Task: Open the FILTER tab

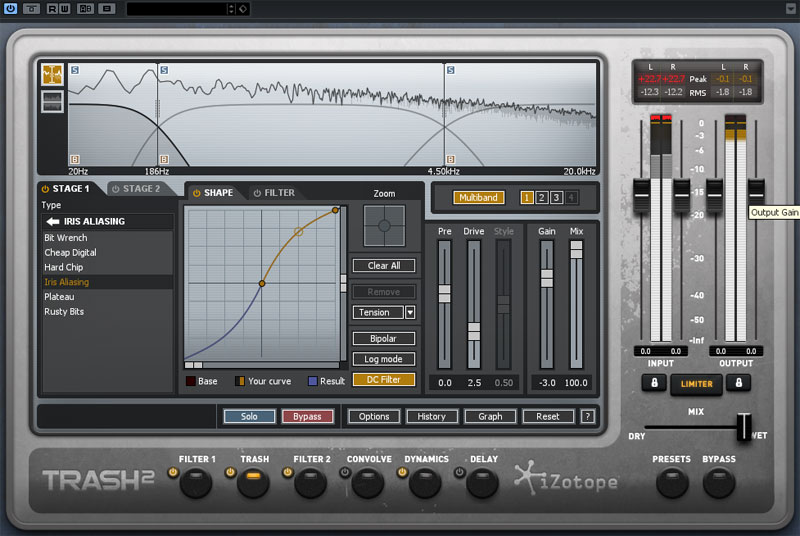Action: [279, 193]
